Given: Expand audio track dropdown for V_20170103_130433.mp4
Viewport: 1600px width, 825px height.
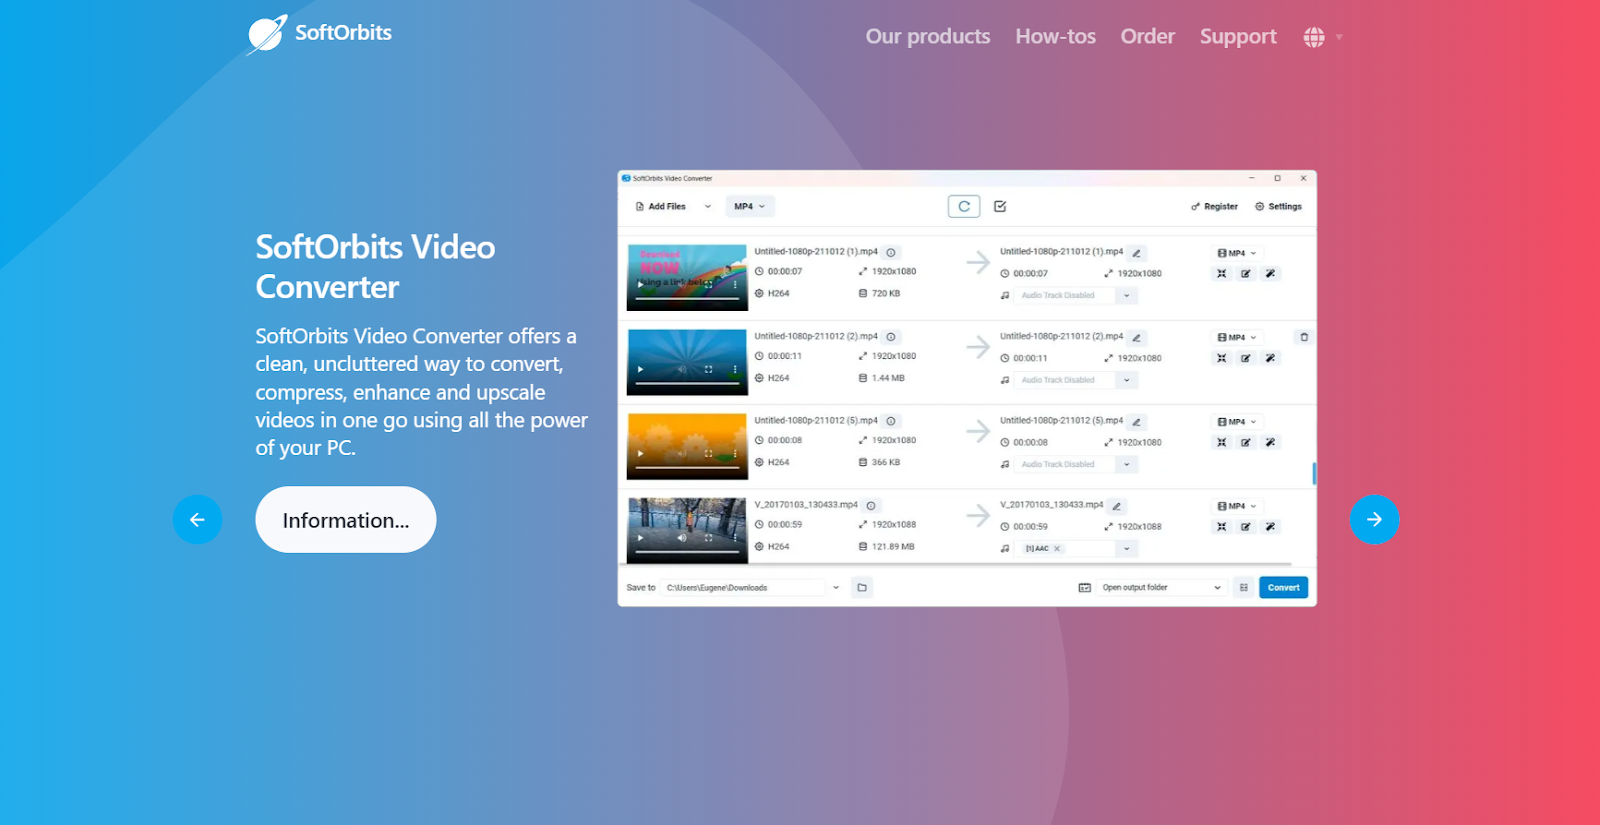Looking at the screenshot, I should coord(1127,549).
